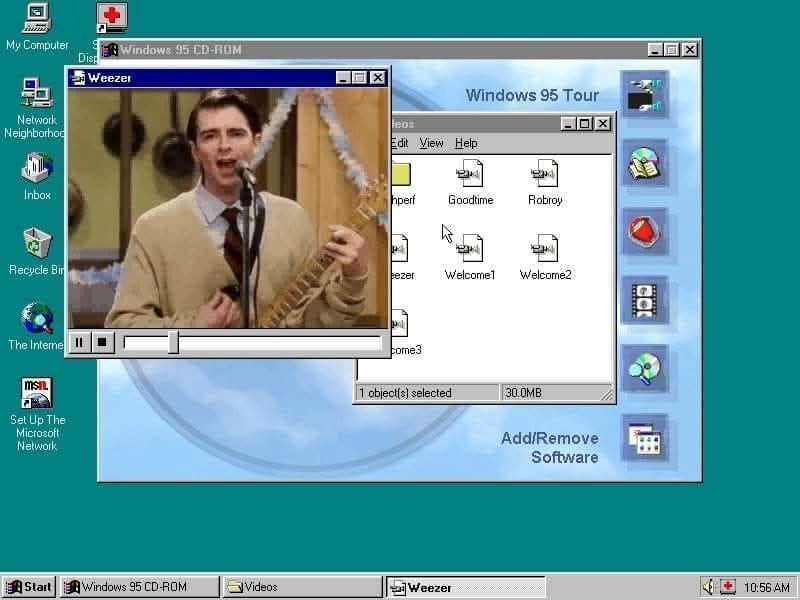Screen dimensions: 800x600
Task: Launch Set Up The Microsoft Network
Action: [37, 394]
